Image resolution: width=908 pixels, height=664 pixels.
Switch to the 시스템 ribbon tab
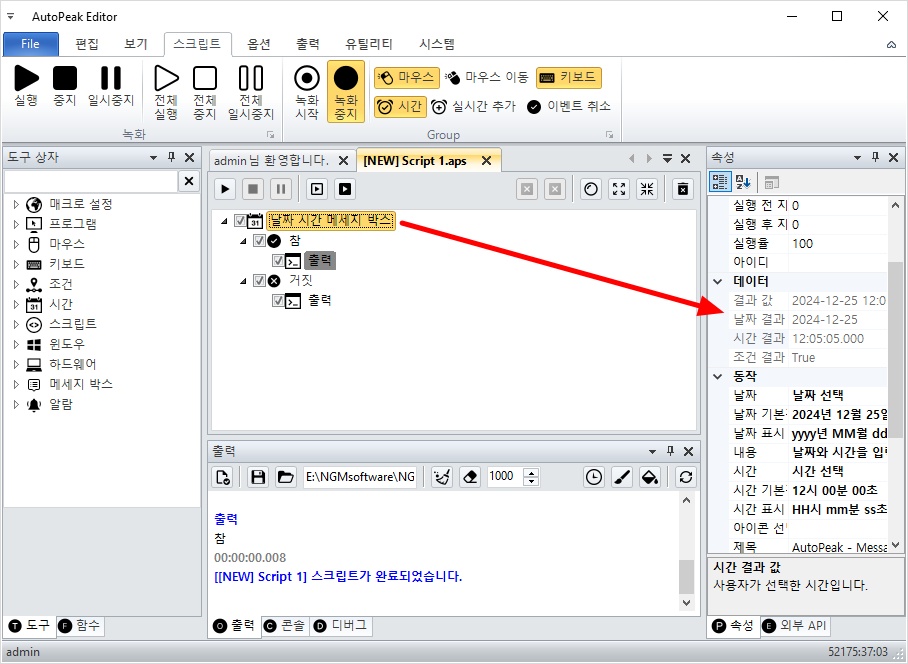pyautogui.click(x=437, y=44)
